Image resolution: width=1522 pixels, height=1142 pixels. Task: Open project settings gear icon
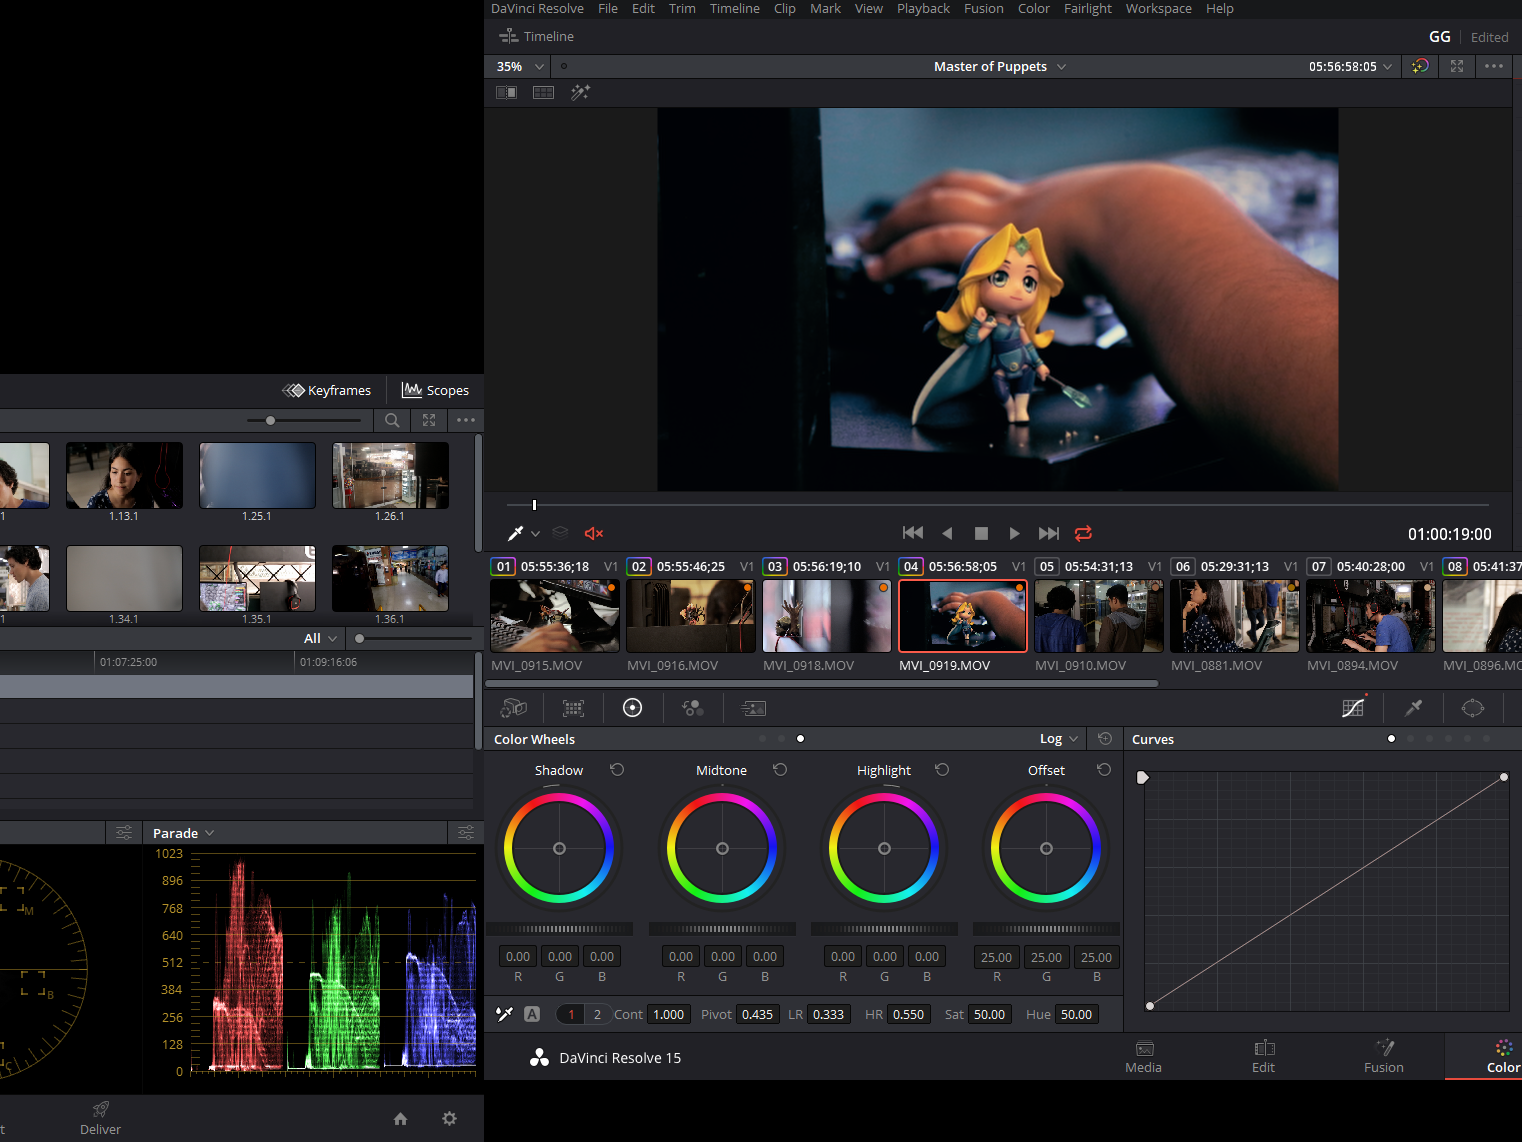click(x=449, y=1118)
